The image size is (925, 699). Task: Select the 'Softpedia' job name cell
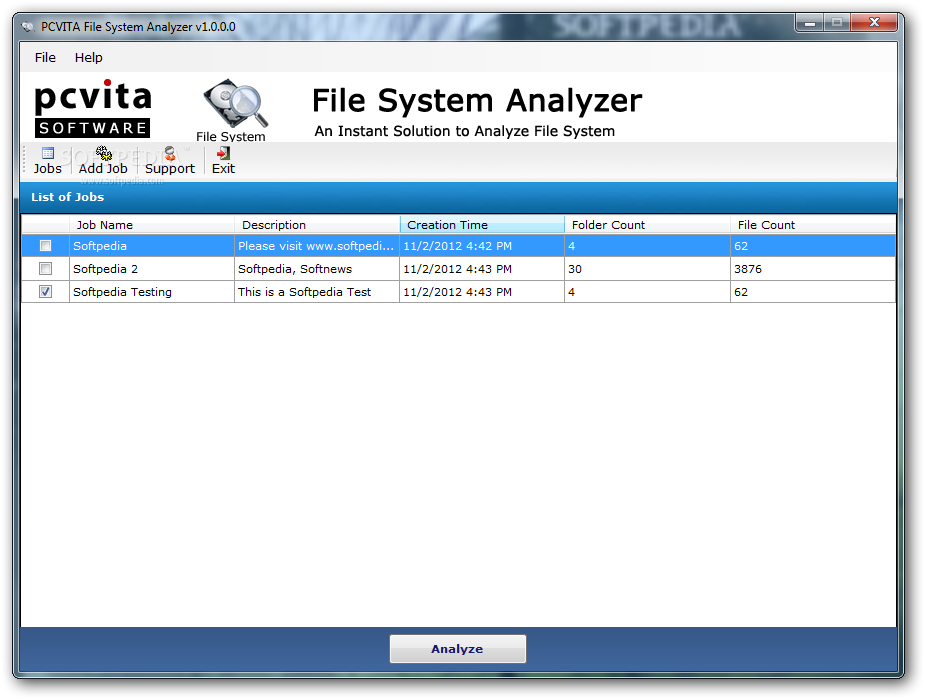coord(152,245)
